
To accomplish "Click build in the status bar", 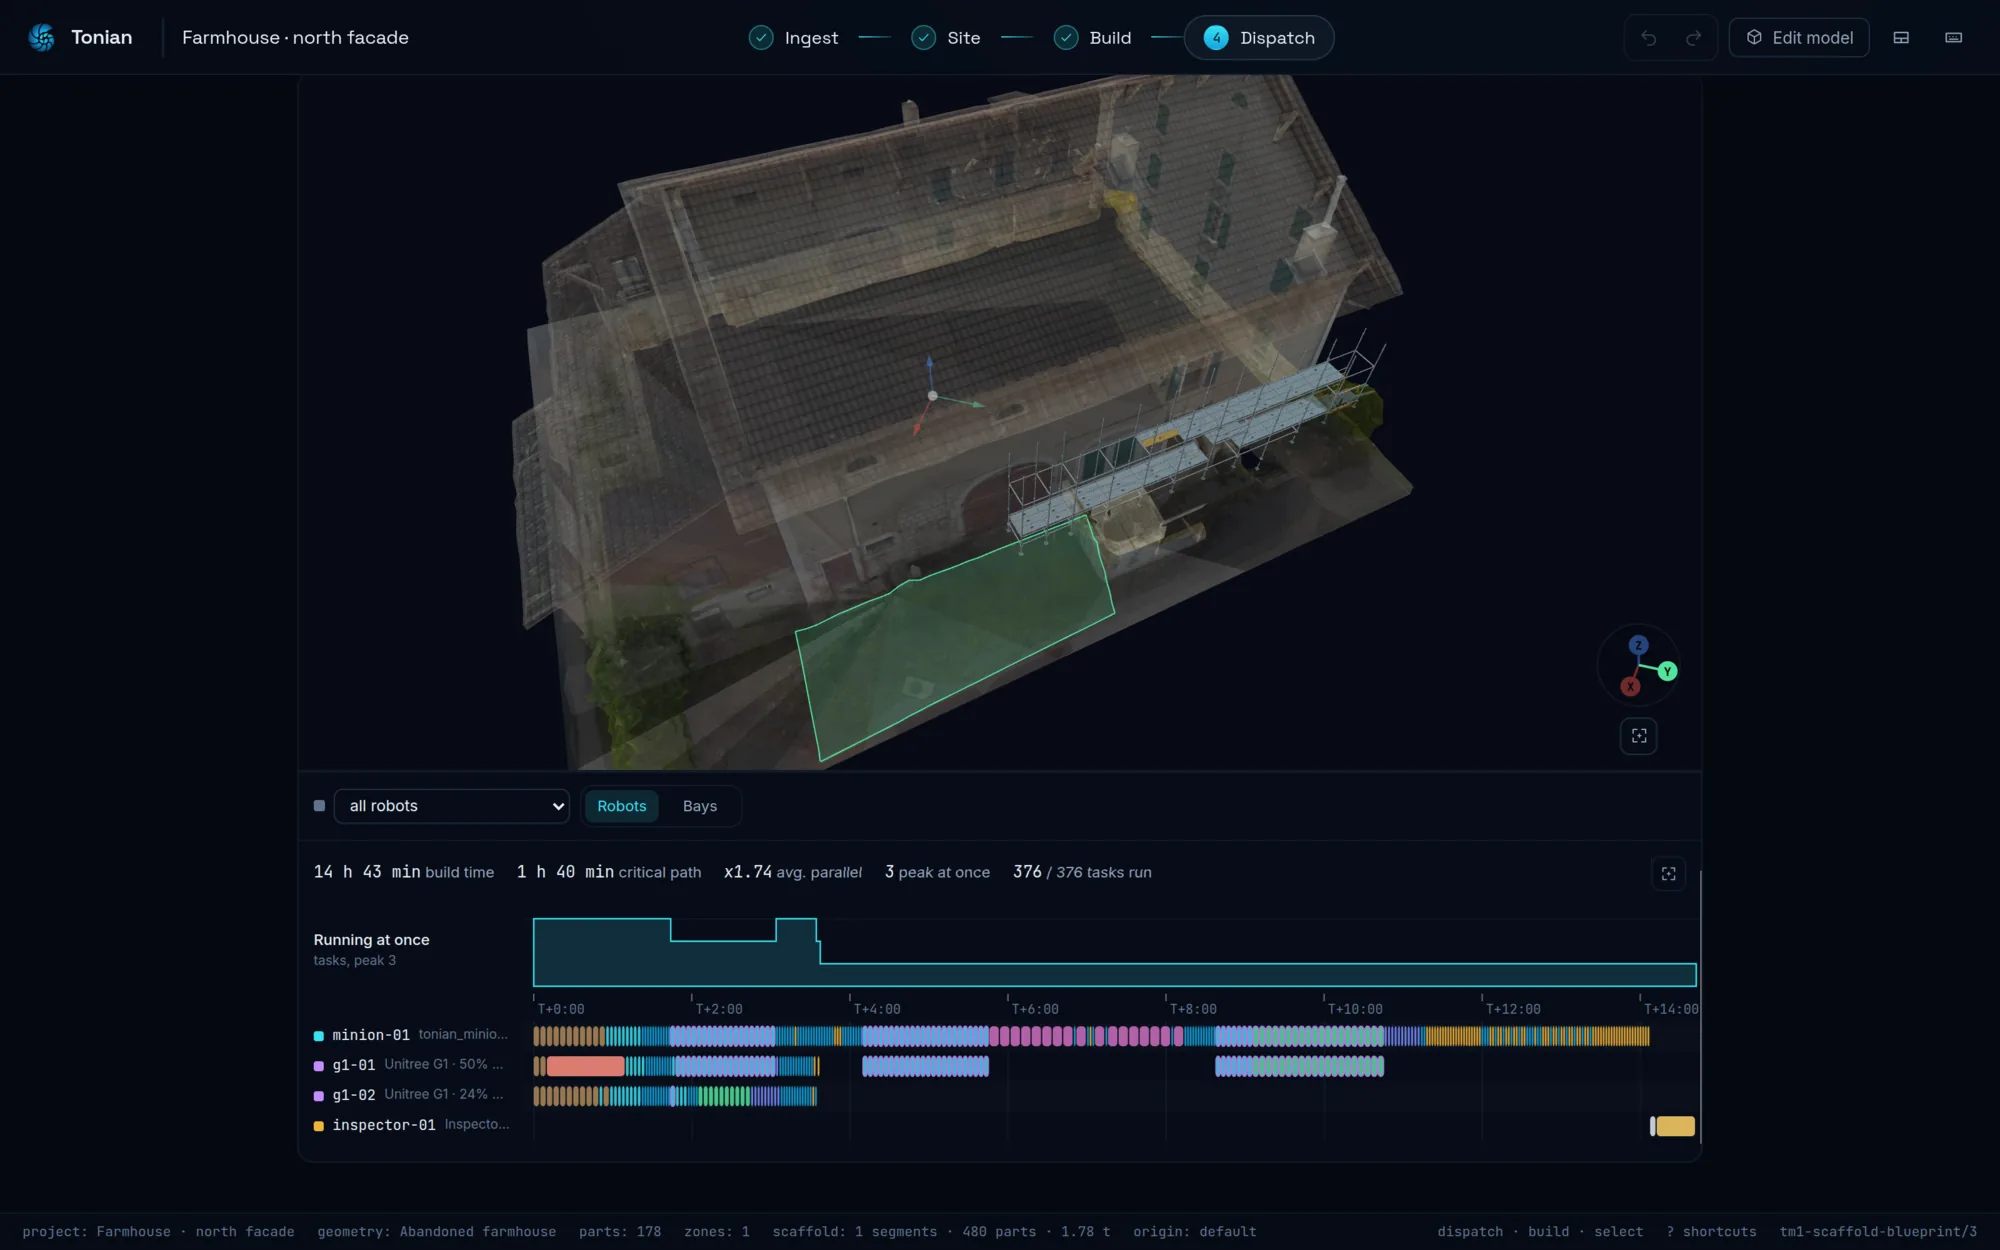I will point(1548,1231).
